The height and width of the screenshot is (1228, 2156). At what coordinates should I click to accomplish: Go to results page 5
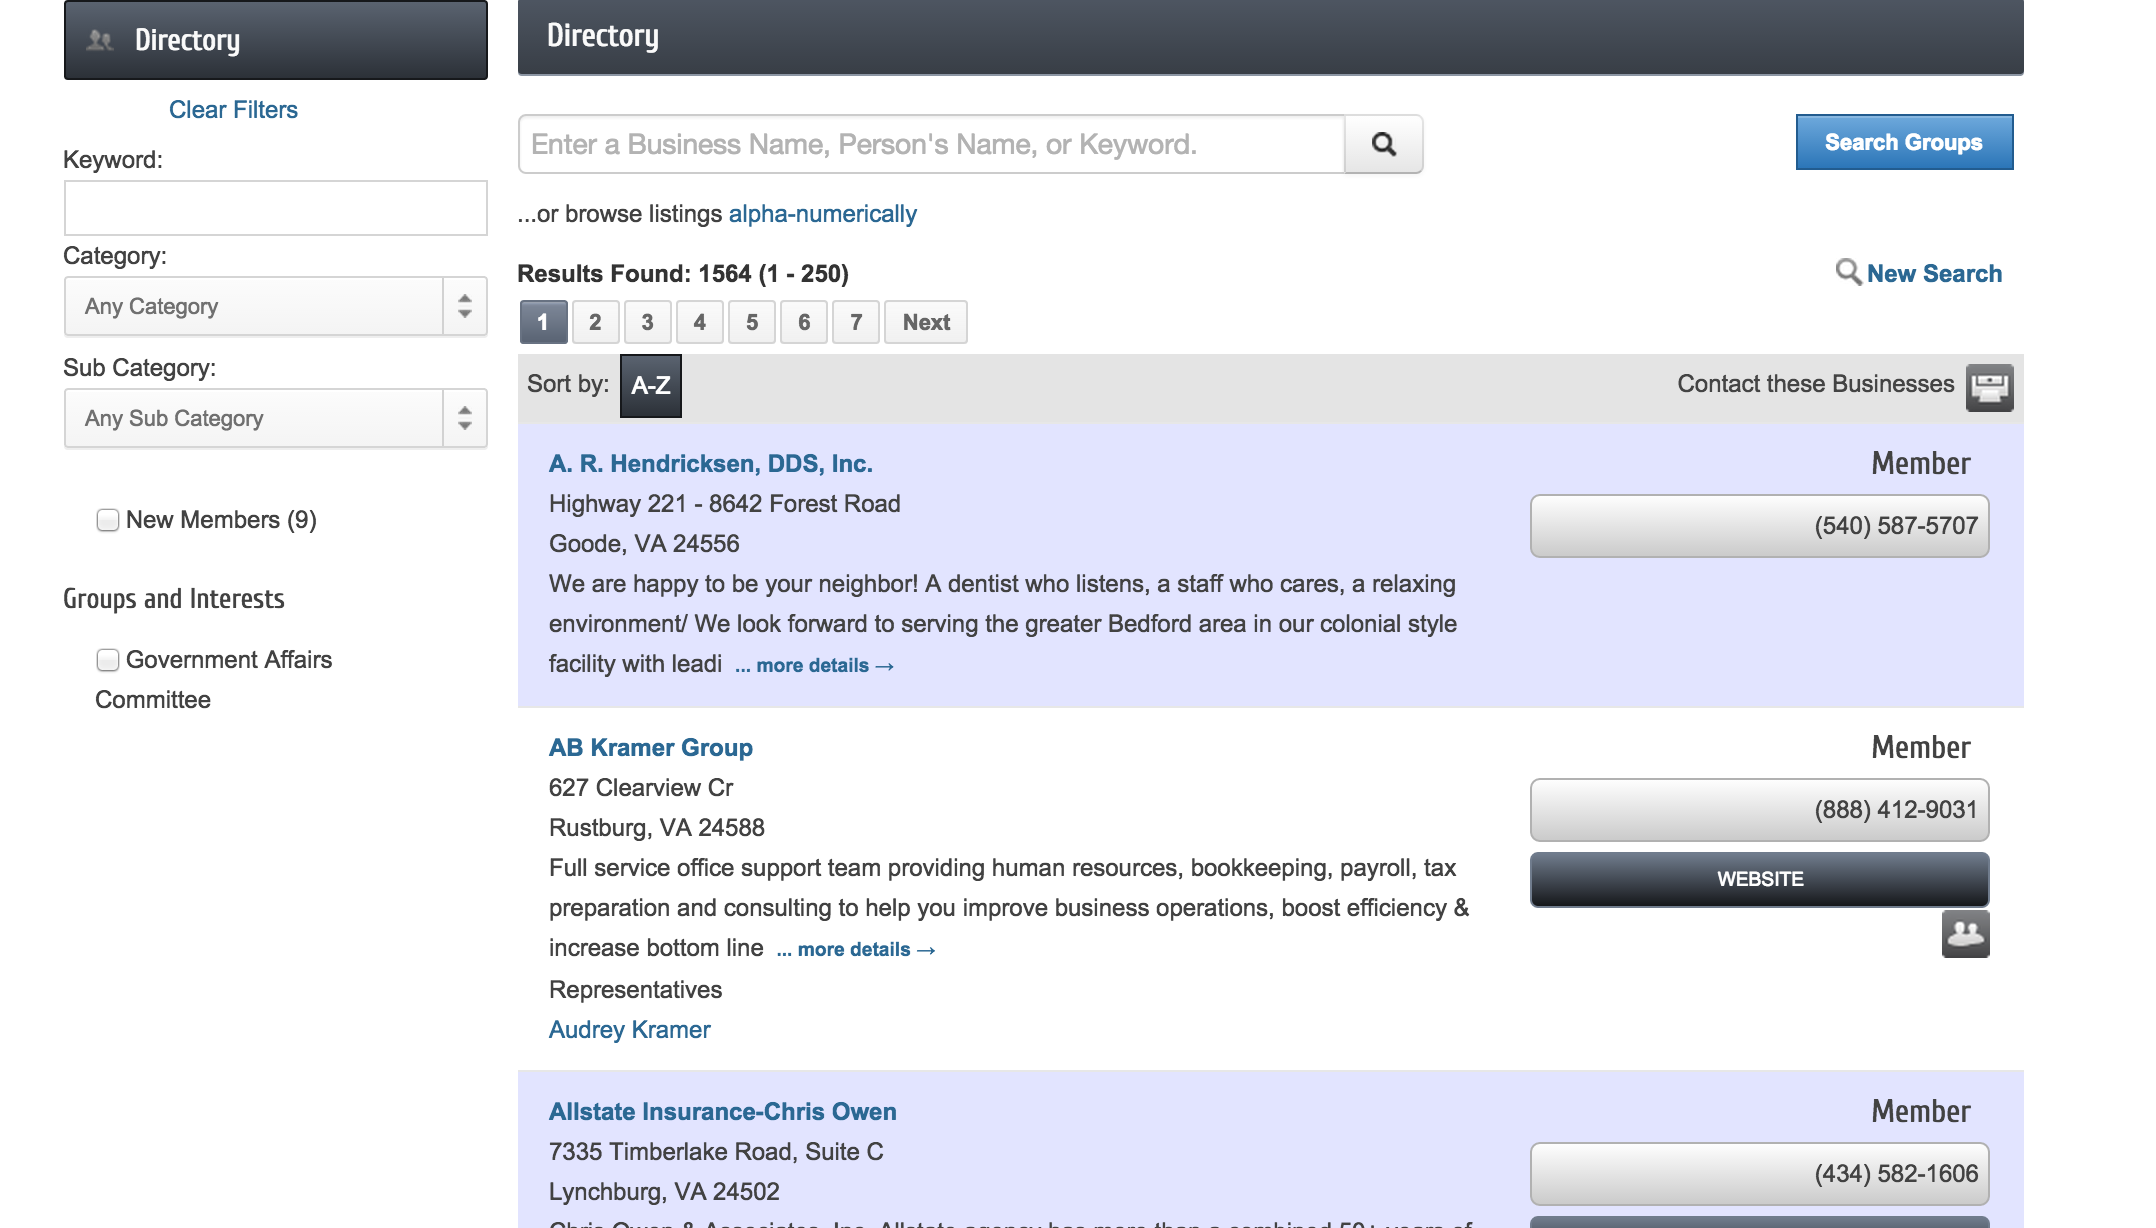coord(752,322)
